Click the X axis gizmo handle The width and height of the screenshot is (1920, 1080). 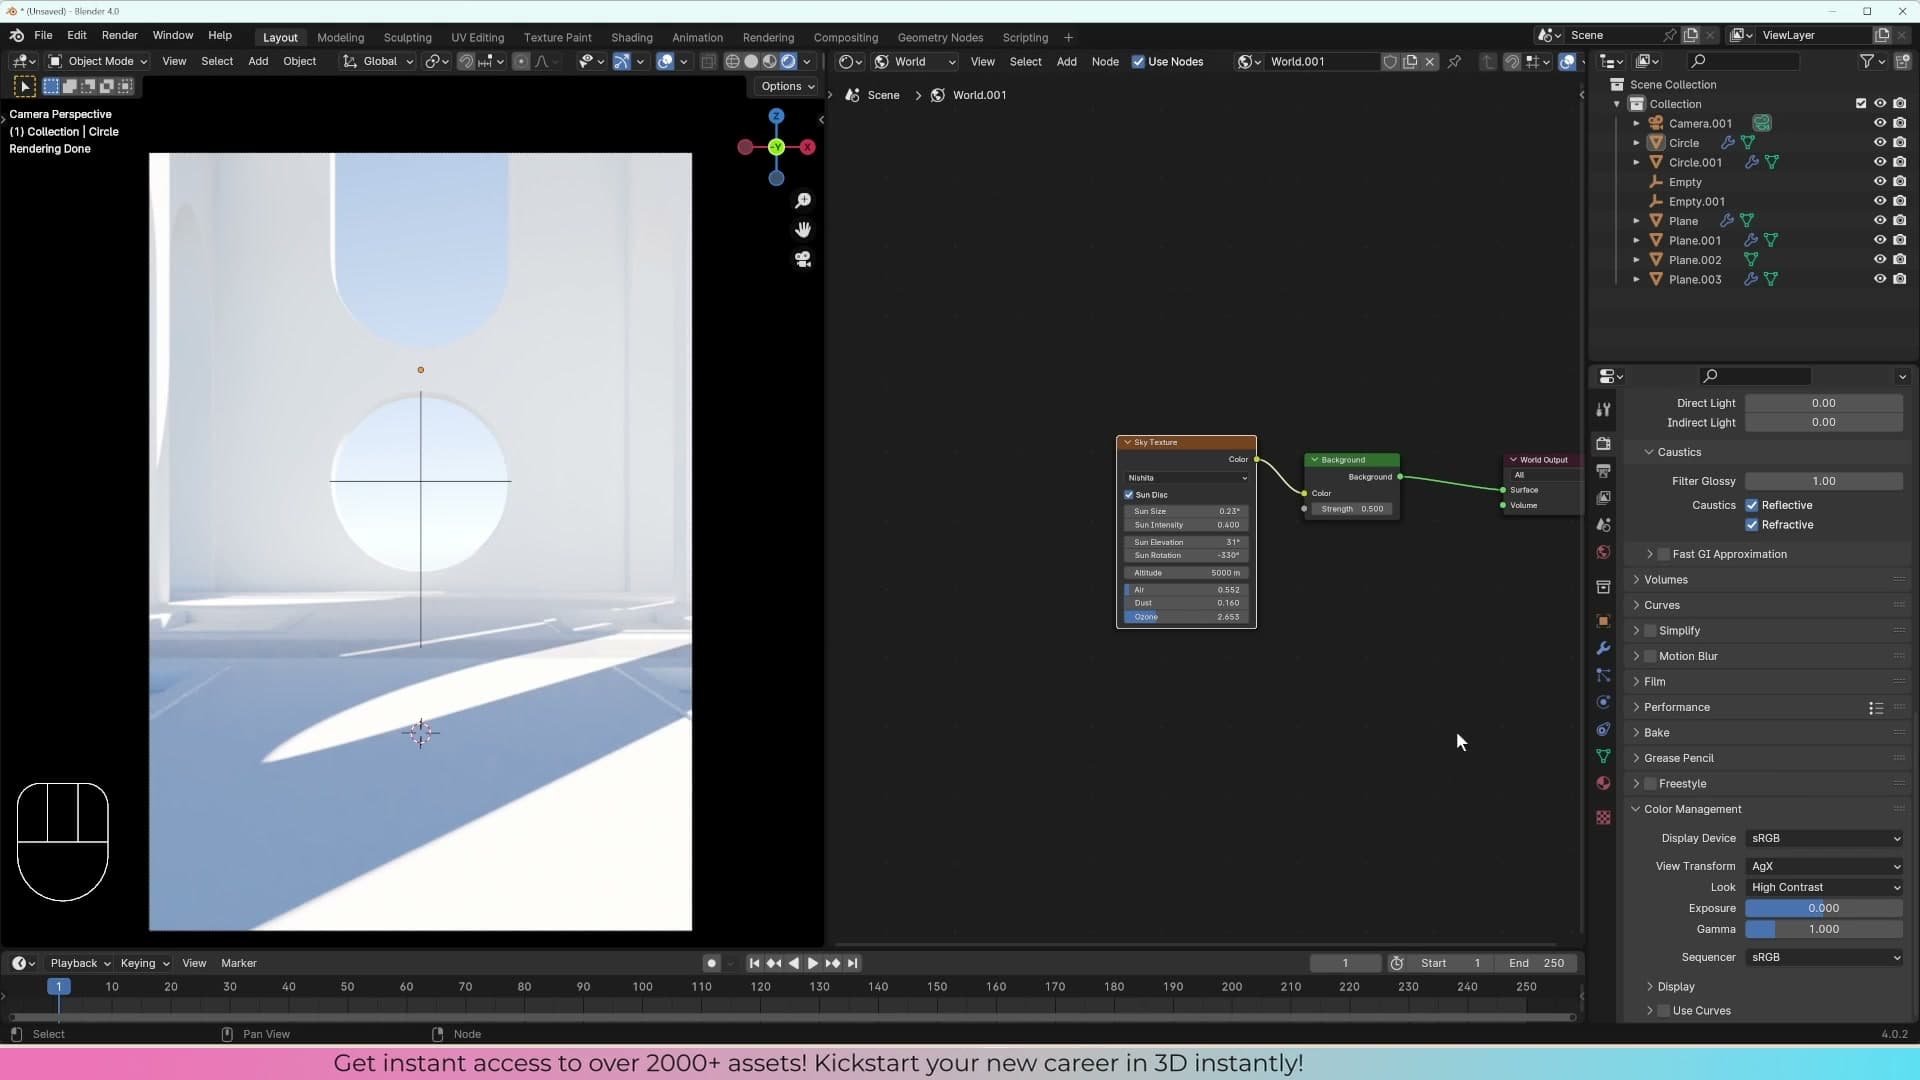point(808,147)
